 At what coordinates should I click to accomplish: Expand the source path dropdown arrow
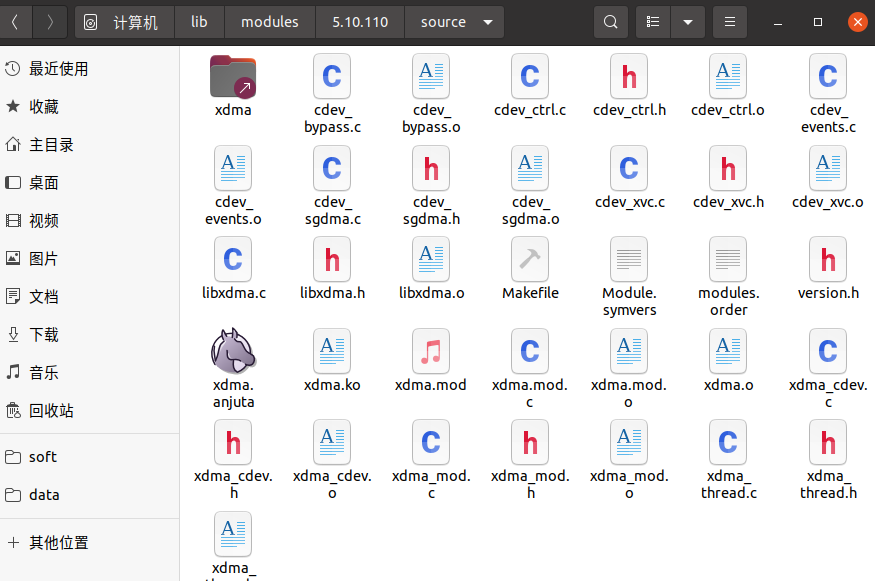pos(488,22)
